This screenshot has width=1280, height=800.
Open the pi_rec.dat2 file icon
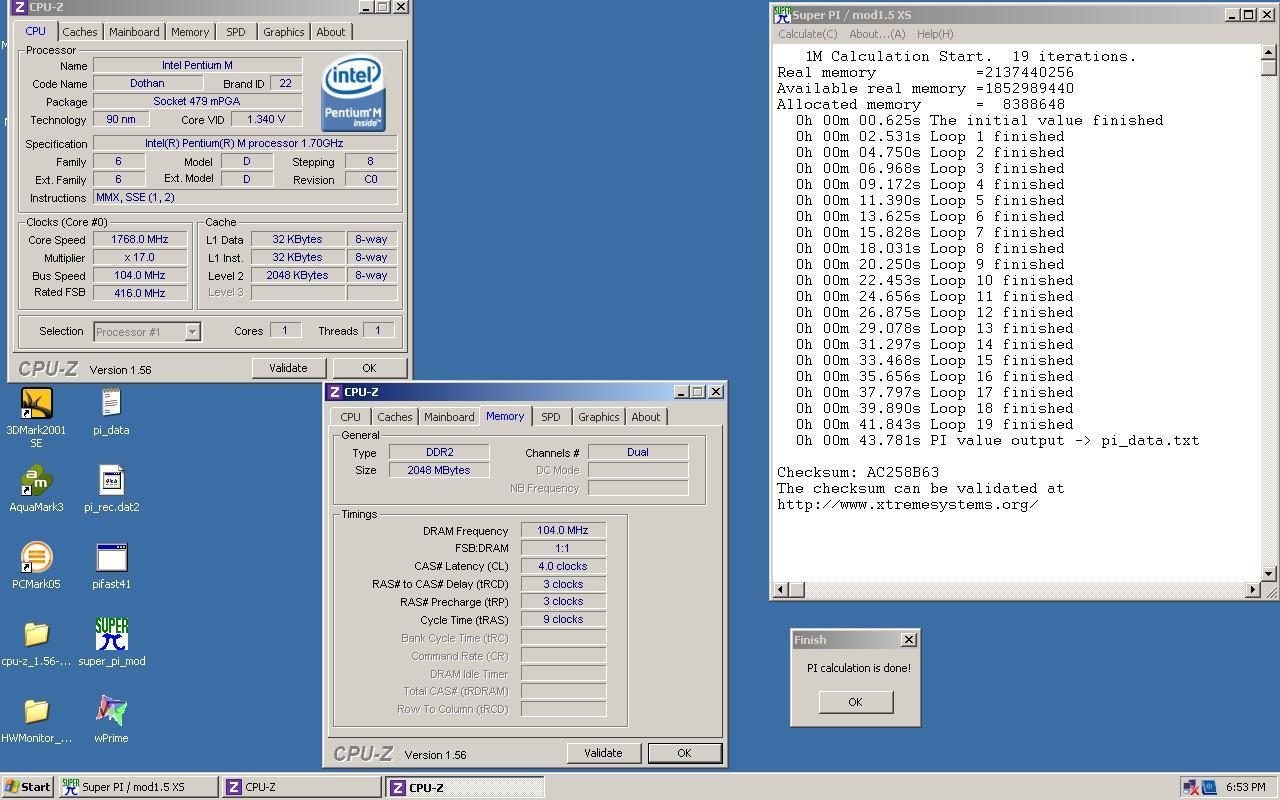(111, 480)
